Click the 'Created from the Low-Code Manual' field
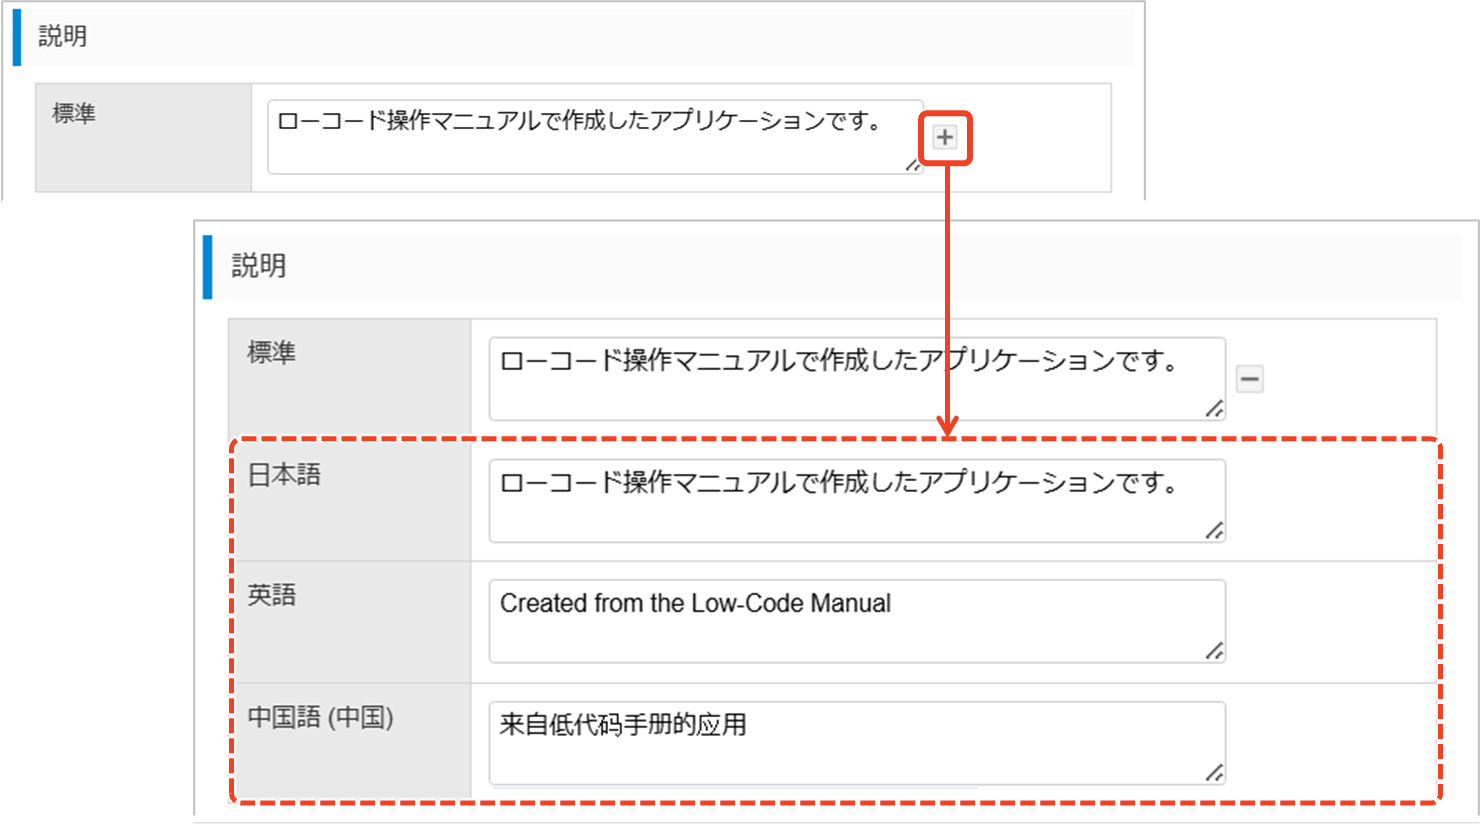 pos(856,621)
